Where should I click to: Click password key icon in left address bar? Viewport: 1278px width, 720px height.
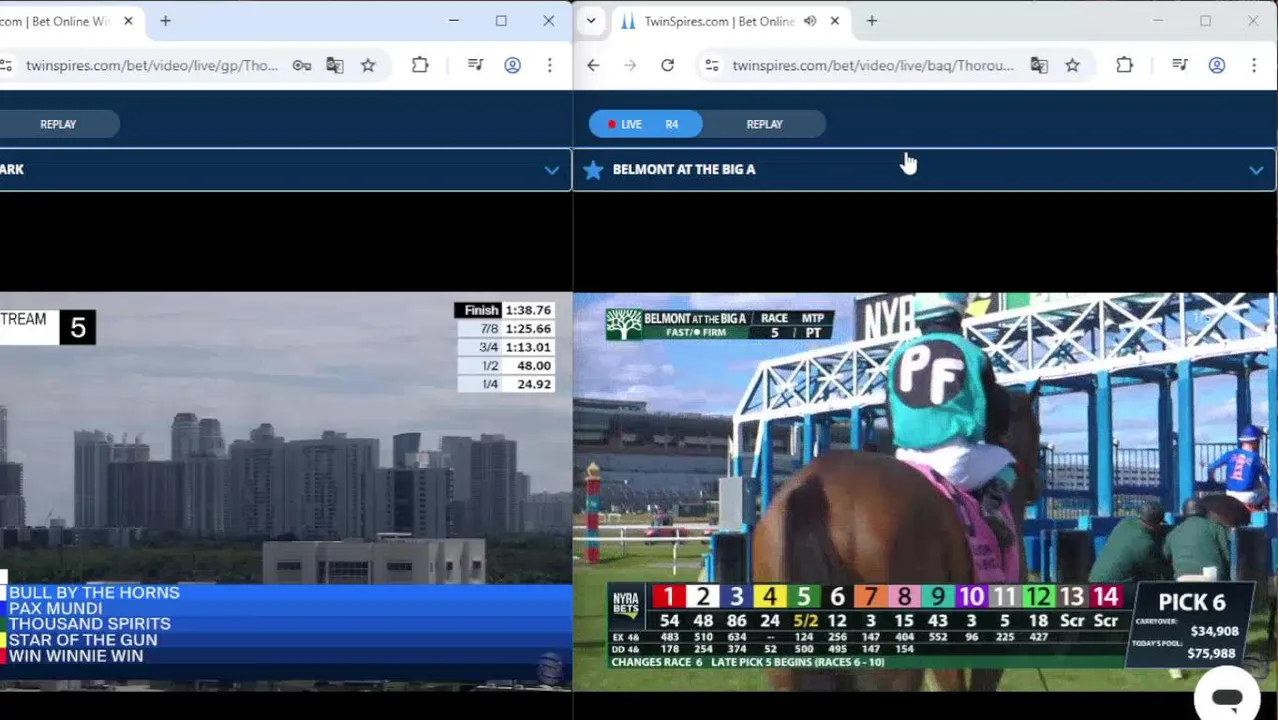(x=301, y=66)
